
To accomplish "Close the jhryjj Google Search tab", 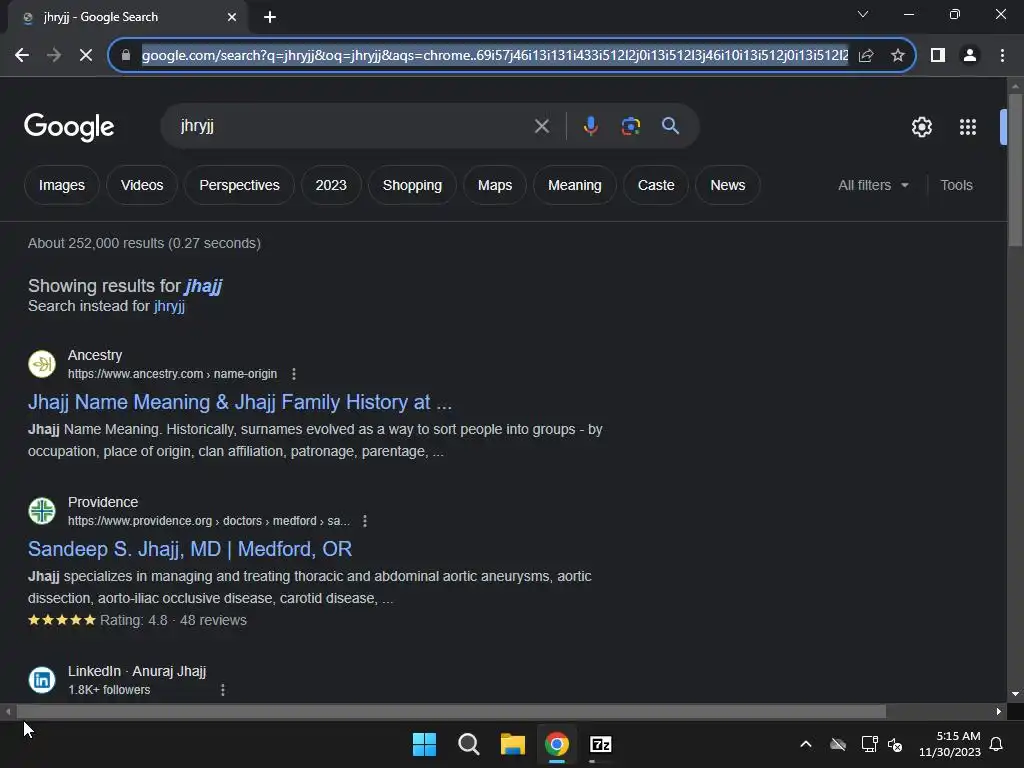I will tap(232, 17).
